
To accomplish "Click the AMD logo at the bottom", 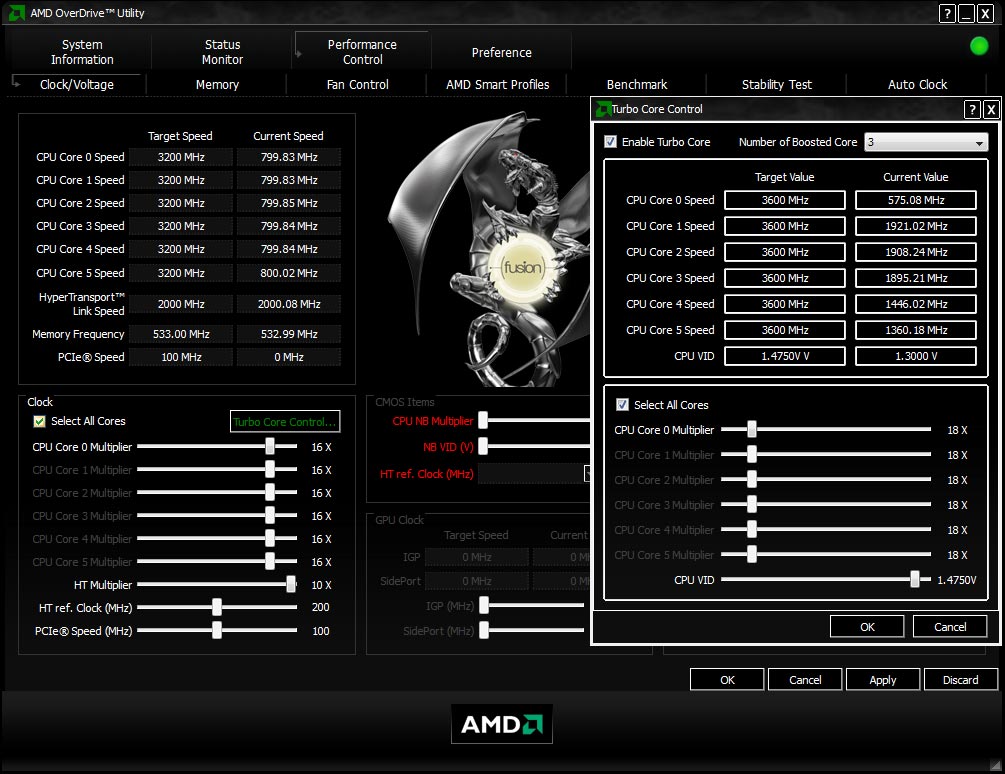I will coord(502,725).
